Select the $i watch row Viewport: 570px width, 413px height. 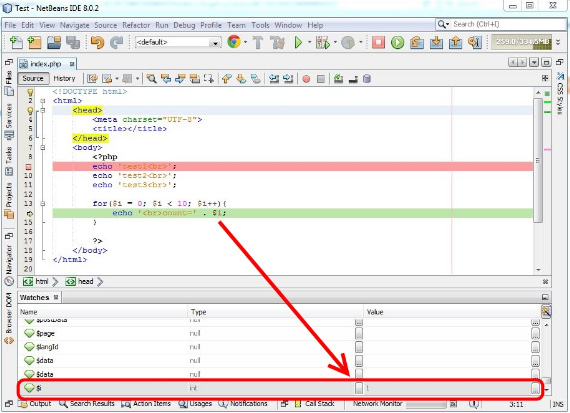[x=280, y=388]
